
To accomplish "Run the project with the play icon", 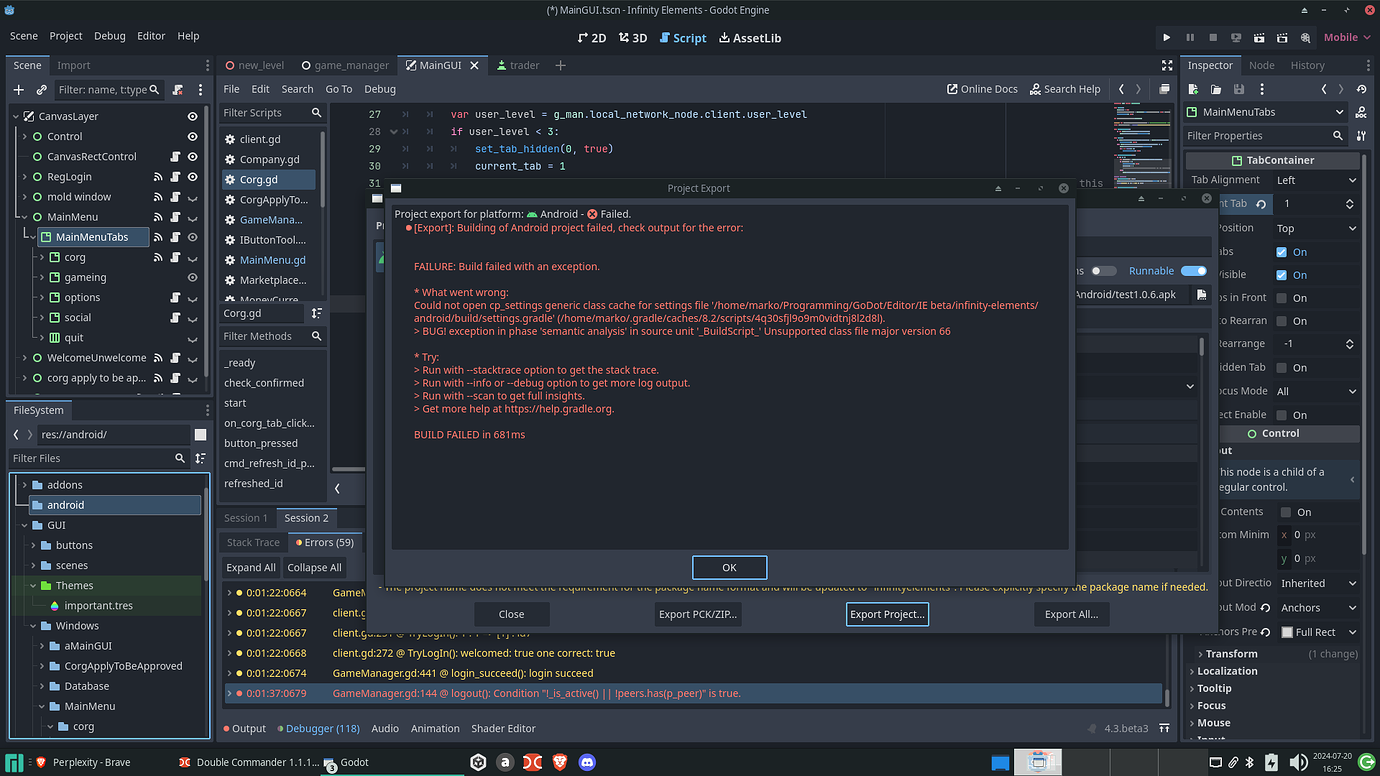I will (x=1166, y=37).
